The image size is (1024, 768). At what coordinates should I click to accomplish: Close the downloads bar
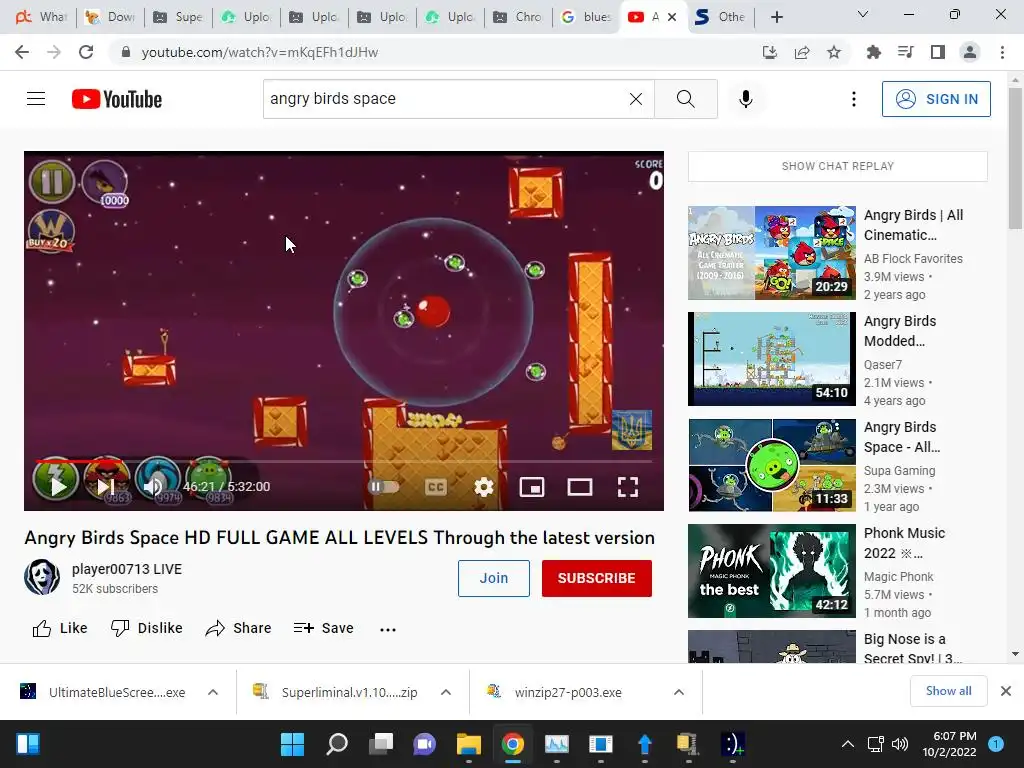click(1006, 691)
